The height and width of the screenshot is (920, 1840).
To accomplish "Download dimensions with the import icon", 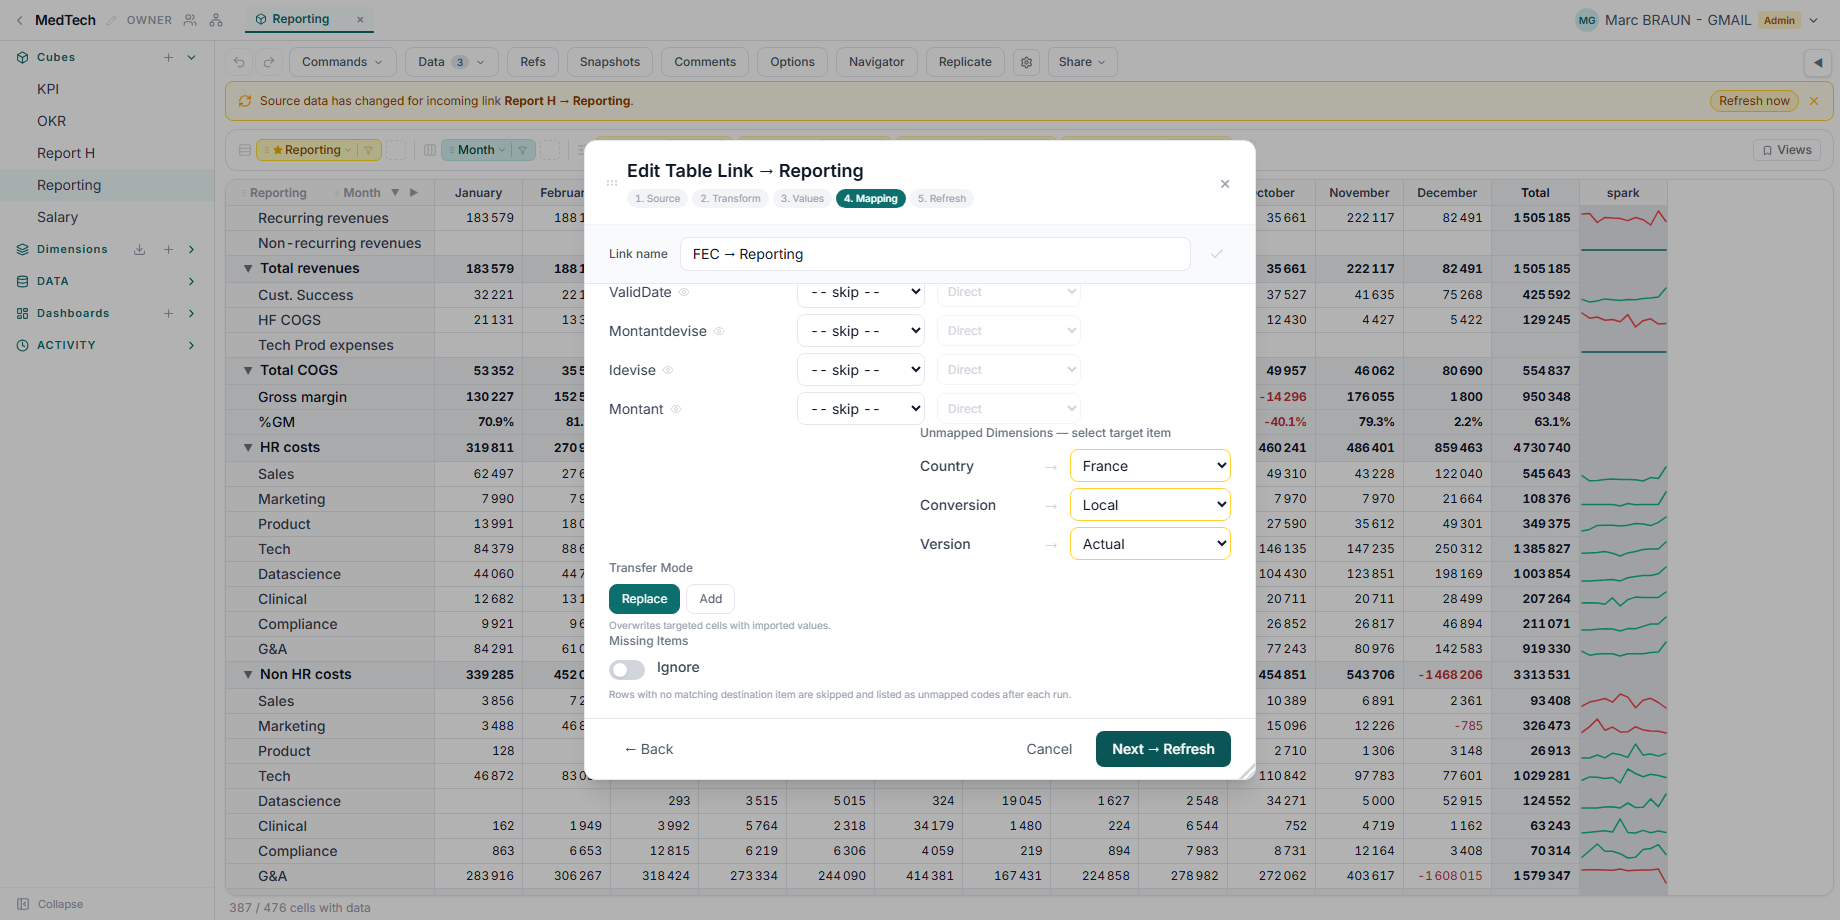I will pyautogui.click(x=140, y=249).
